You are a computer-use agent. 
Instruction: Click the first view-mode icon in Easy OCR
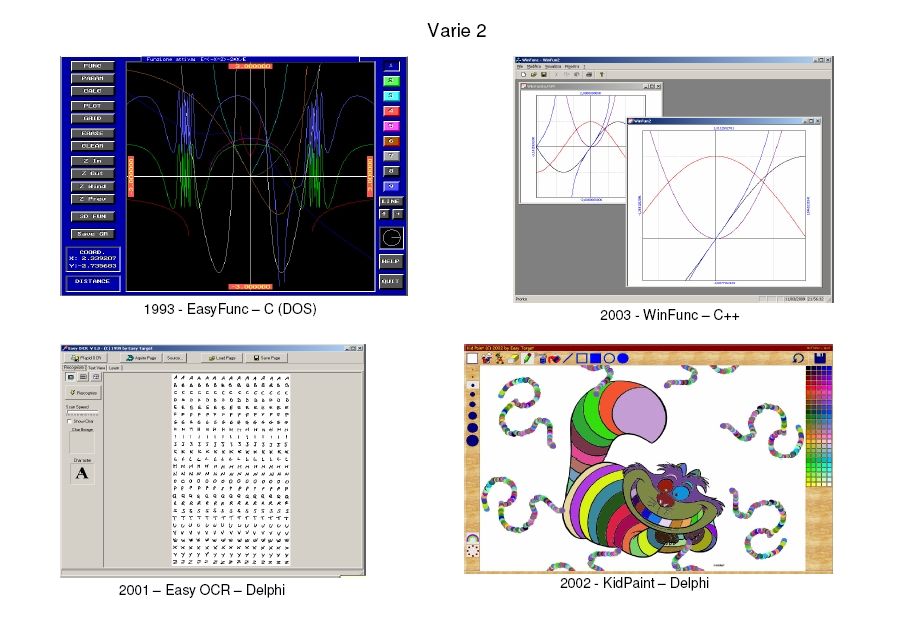(71, 377)
